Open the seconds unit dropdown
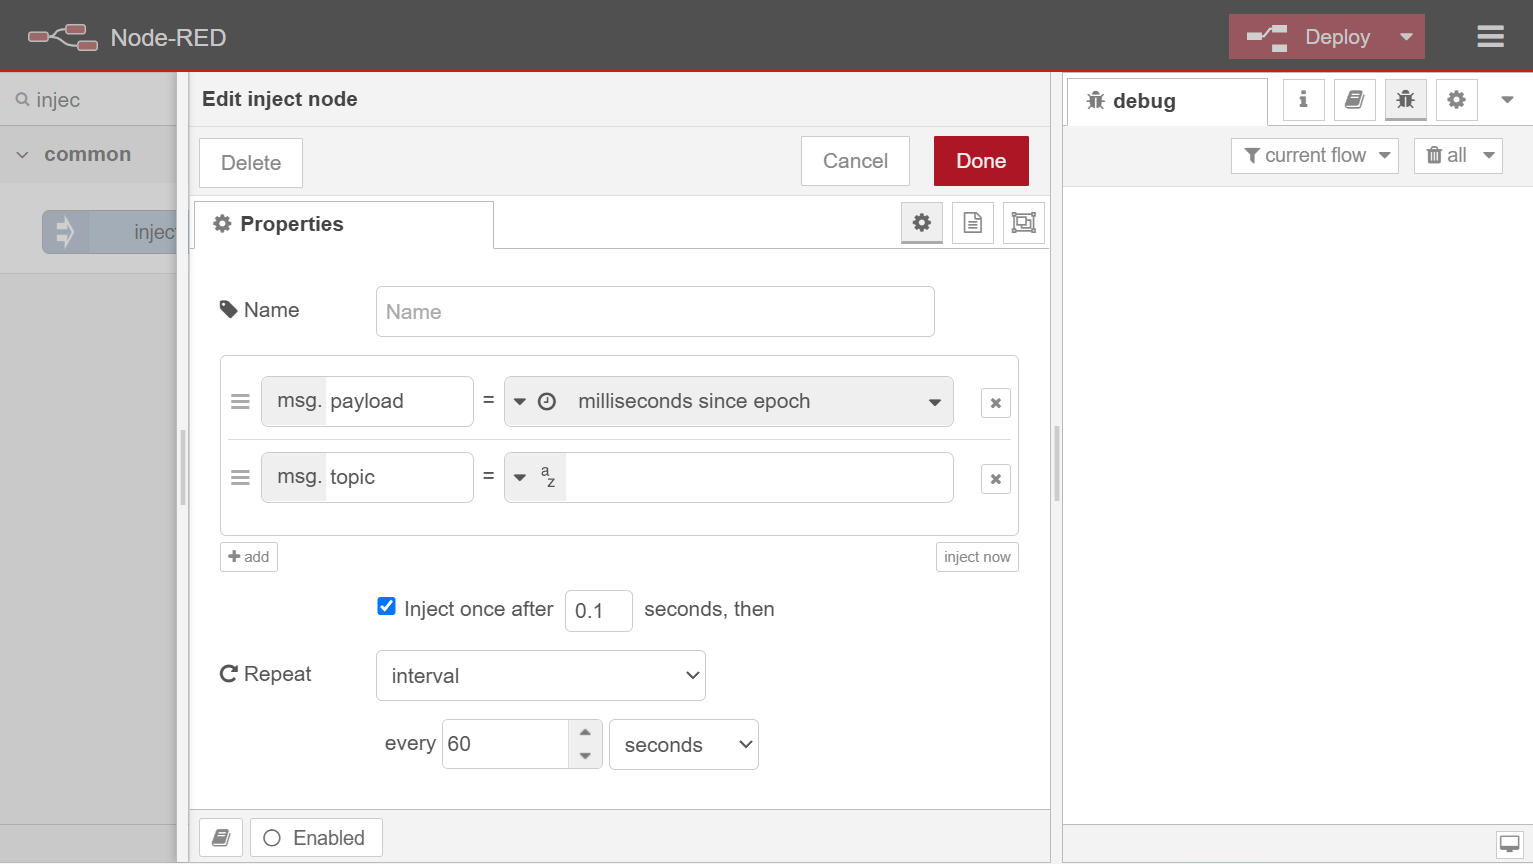 point(683,745)
